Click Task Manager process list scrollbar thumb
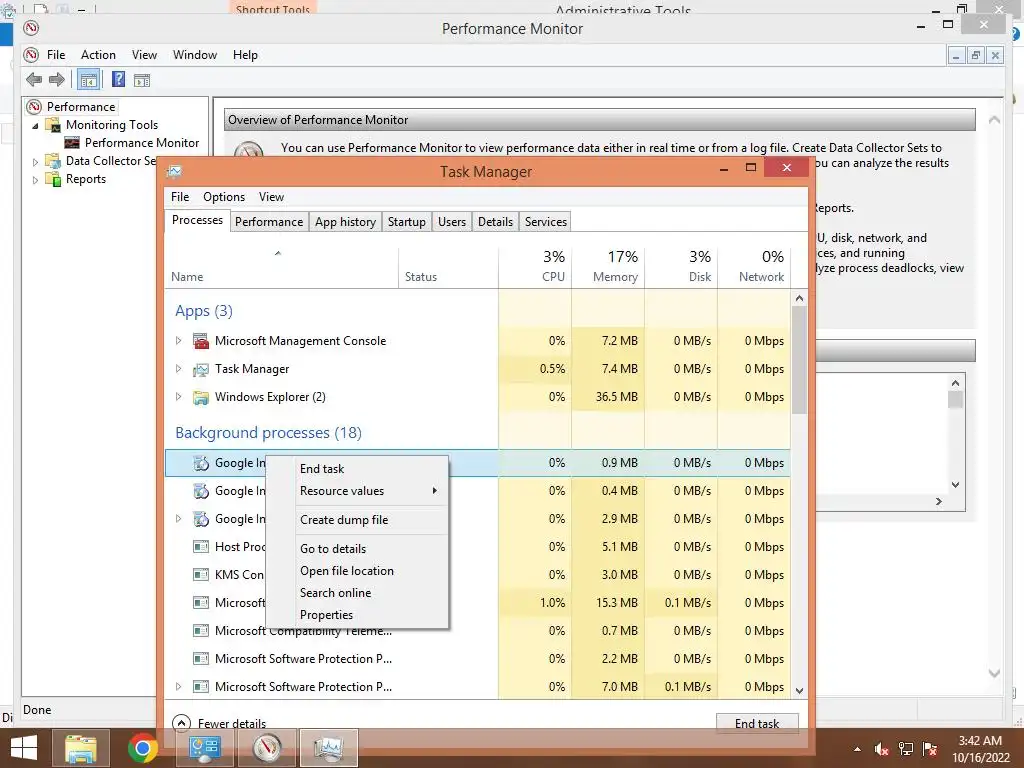Viewport: 1024px width, 768px height. coord(799,360)
